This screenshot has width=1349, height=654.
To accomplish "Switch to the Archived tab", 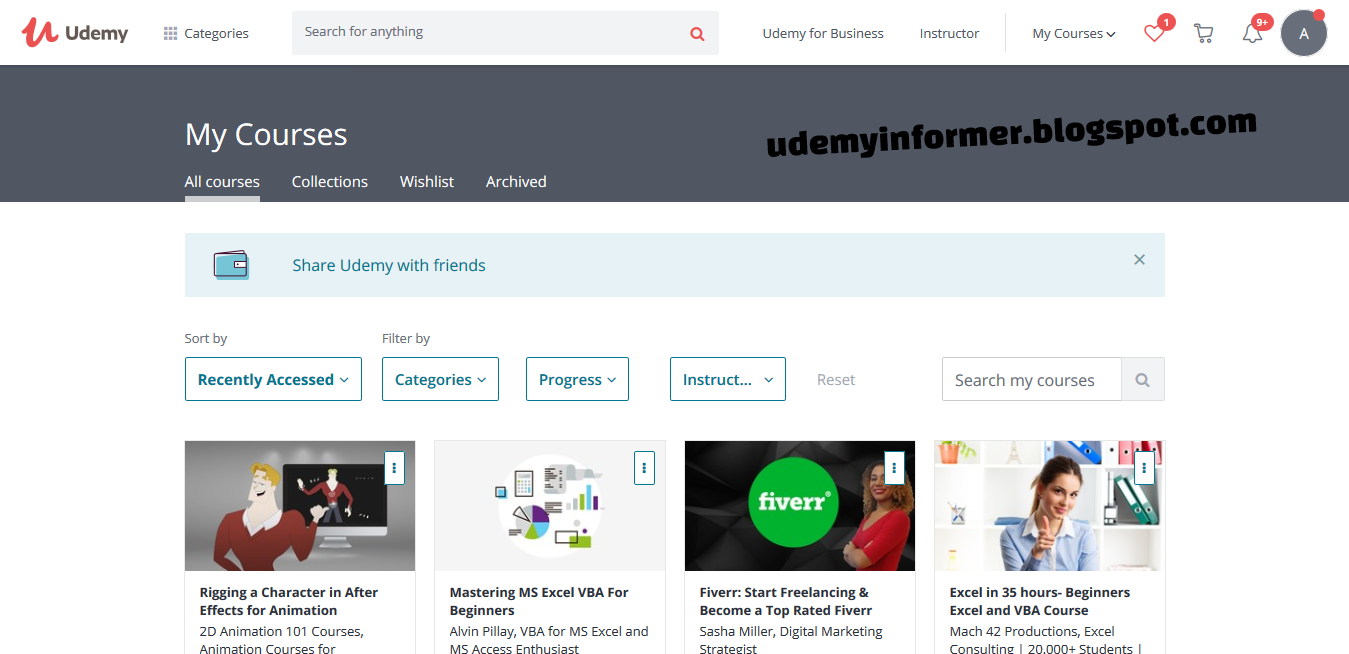I will [515, 181].
